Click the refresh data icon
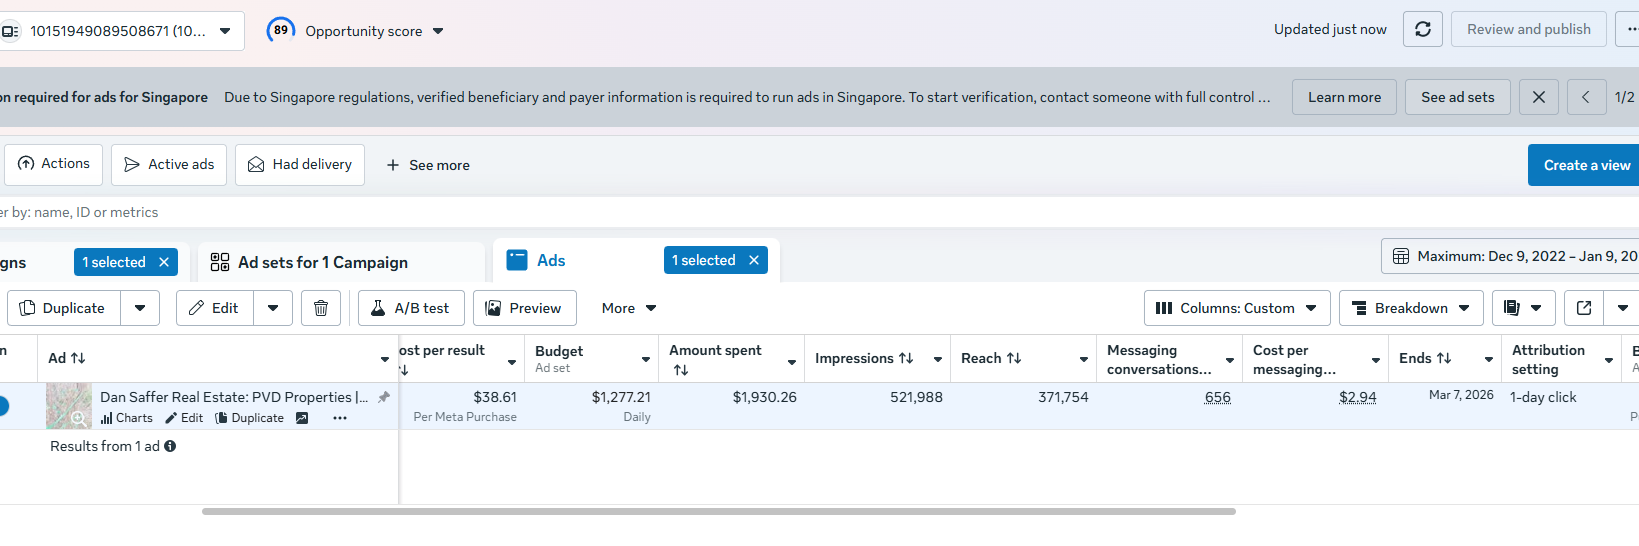The width and height of the screenshot is (1639, 546). click(1422, 29)
